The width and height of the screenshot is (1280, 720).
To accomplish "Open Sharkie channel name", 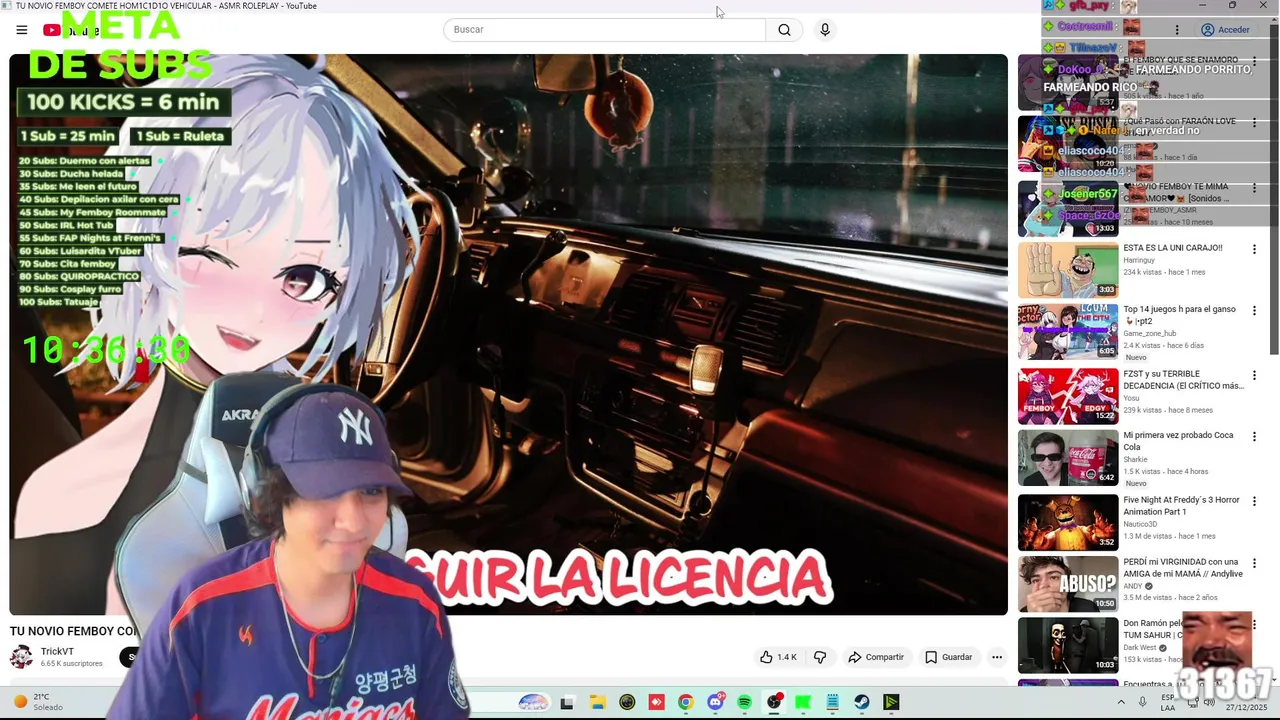I will click(x=1135, y=459).
